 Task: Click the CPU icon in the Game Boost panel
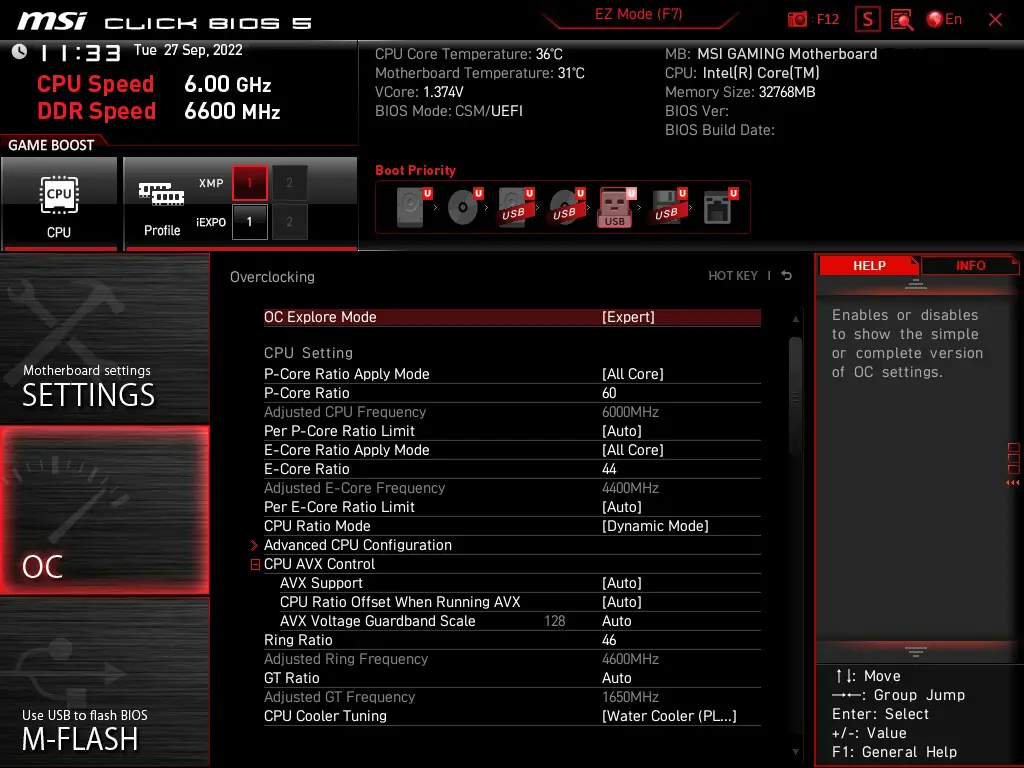pyautogui.click(x=59, y=197)
